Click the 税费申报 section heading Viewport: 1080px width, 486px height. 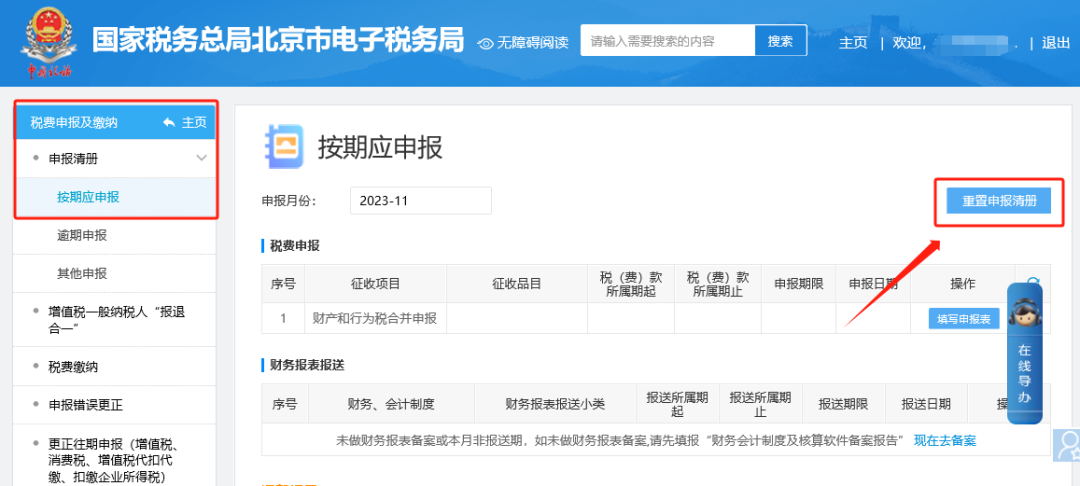294,246
